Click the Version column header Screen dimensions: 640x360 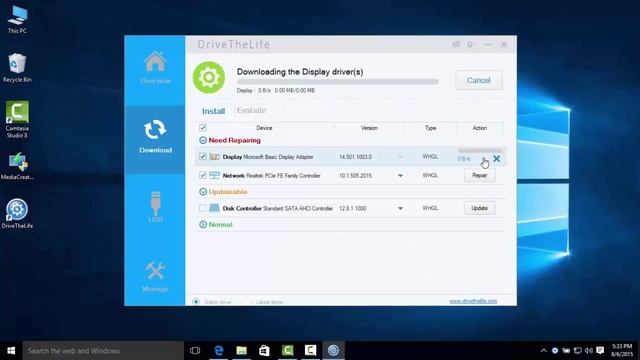369,128
